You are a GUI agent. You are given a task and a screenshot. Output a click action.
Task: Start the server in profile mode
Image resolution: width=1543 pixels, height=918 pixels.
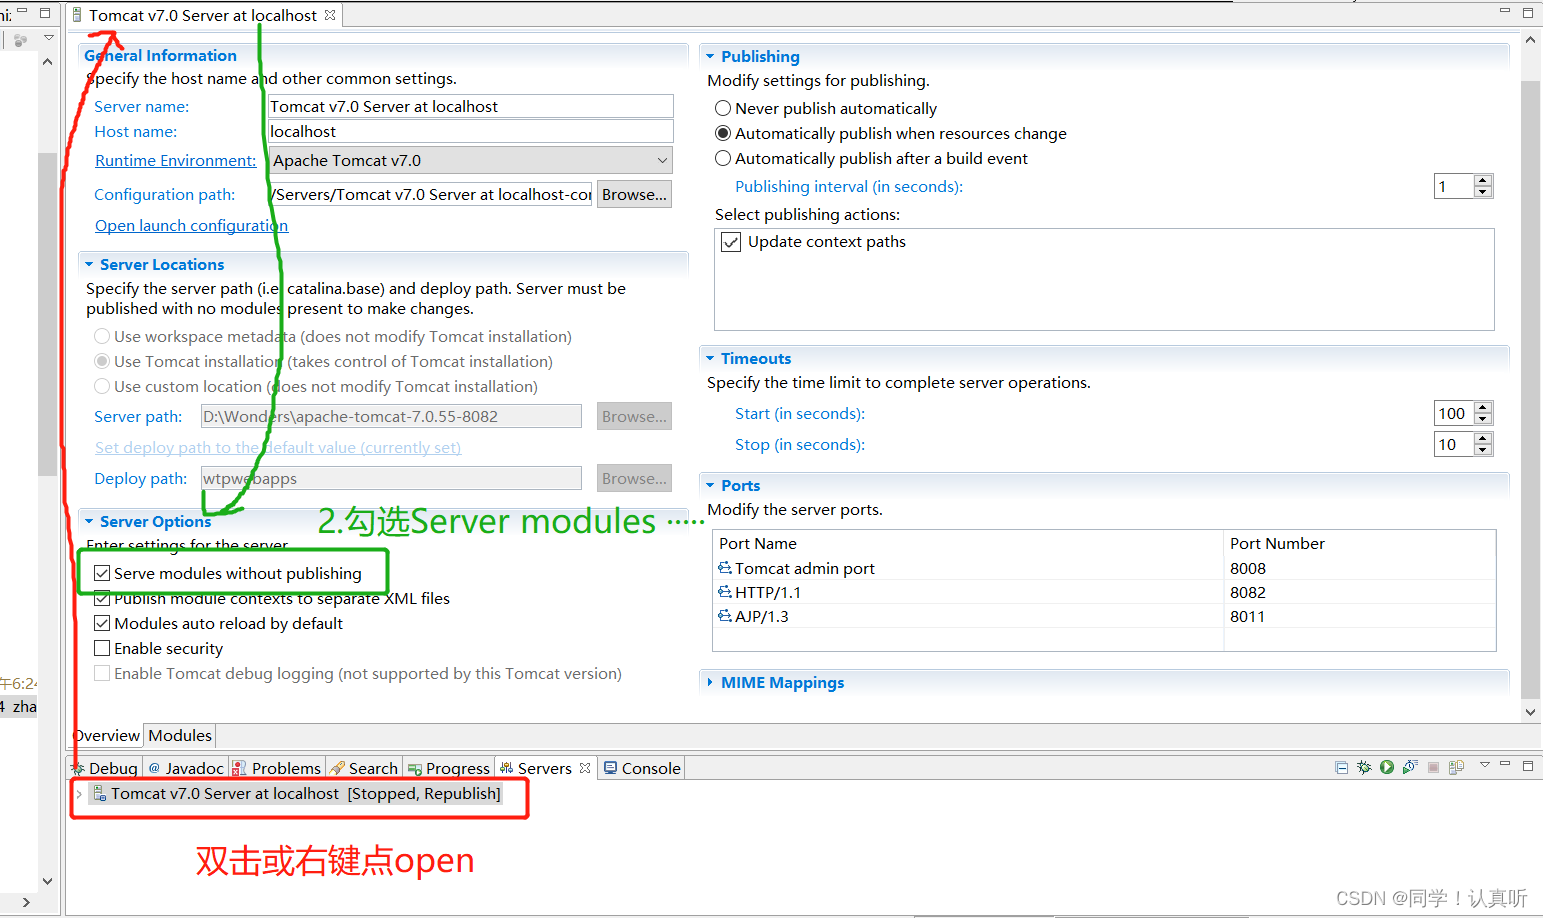pos(1410,768)
